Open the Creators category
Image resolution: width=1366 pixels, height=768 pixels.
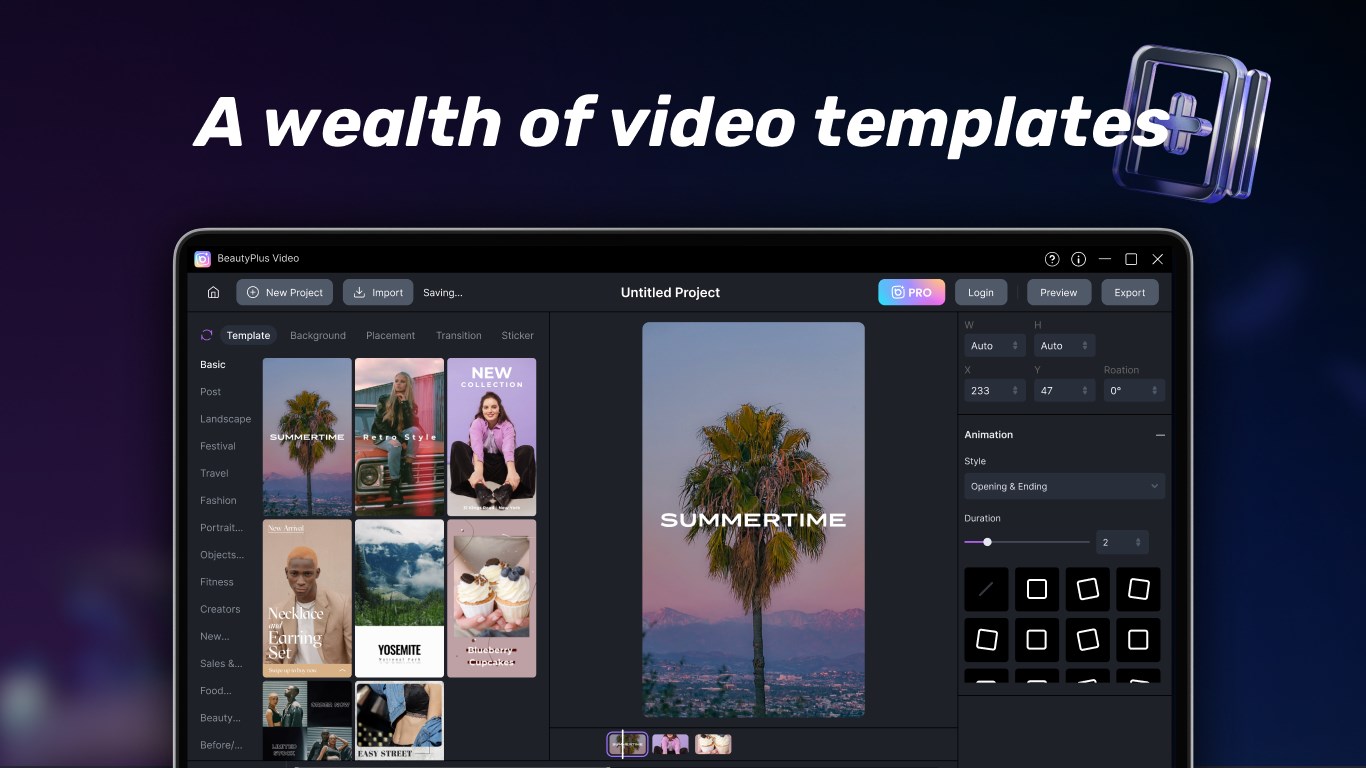220,609
